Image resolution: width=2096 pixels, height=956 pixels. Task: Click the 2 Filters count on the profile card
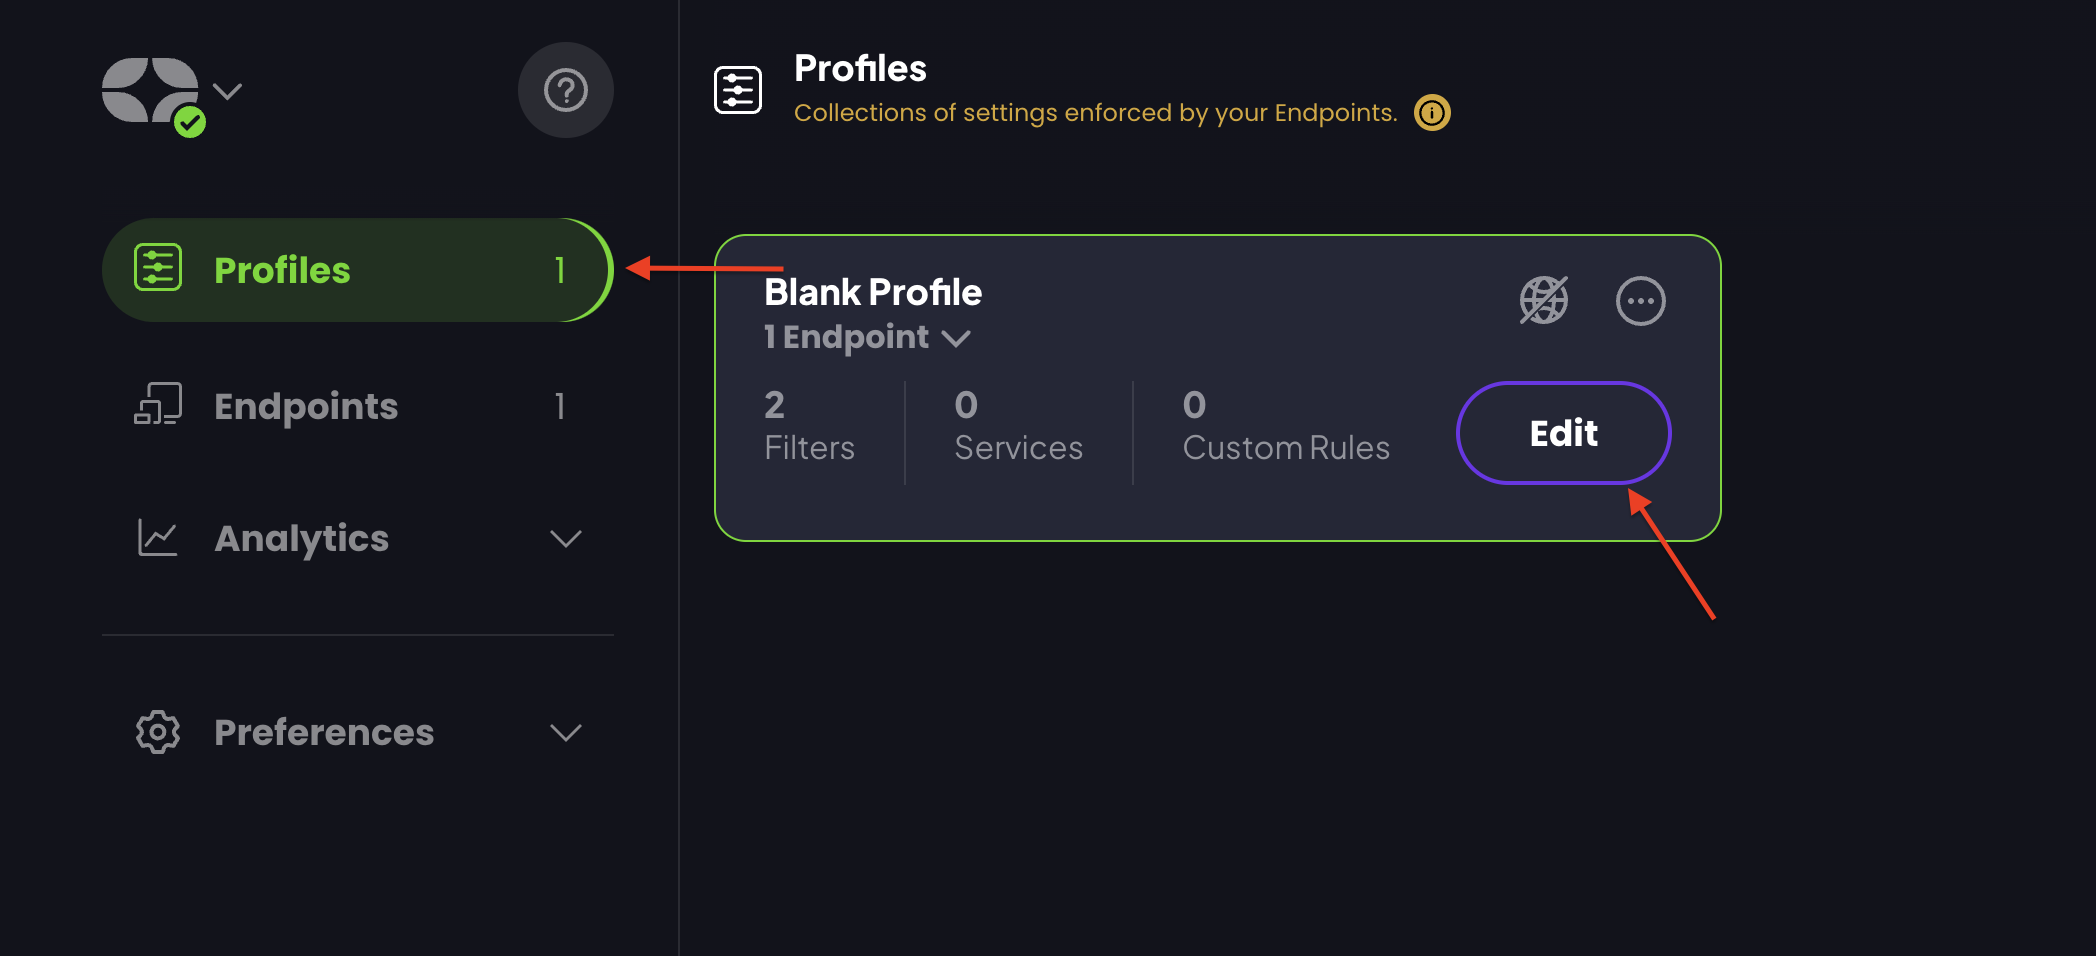click(809, 425)
